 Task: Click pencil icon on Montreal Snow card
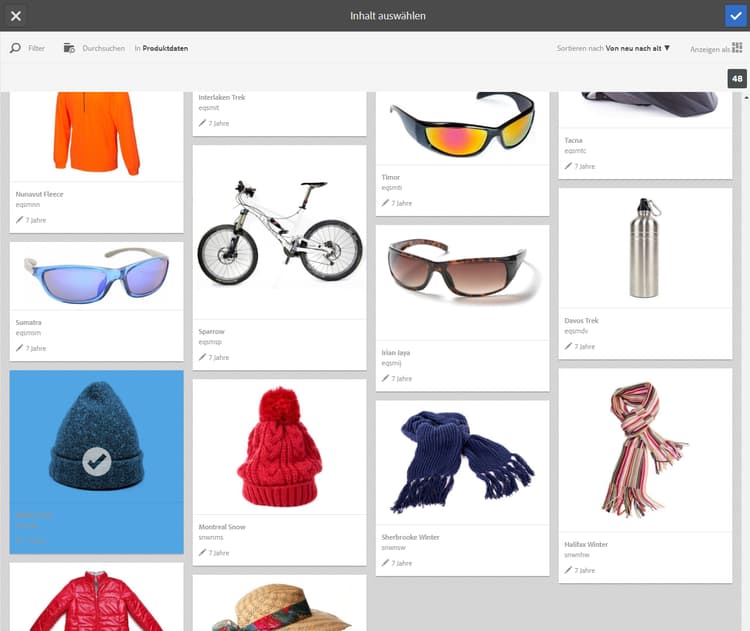click(x=202, y=552)
